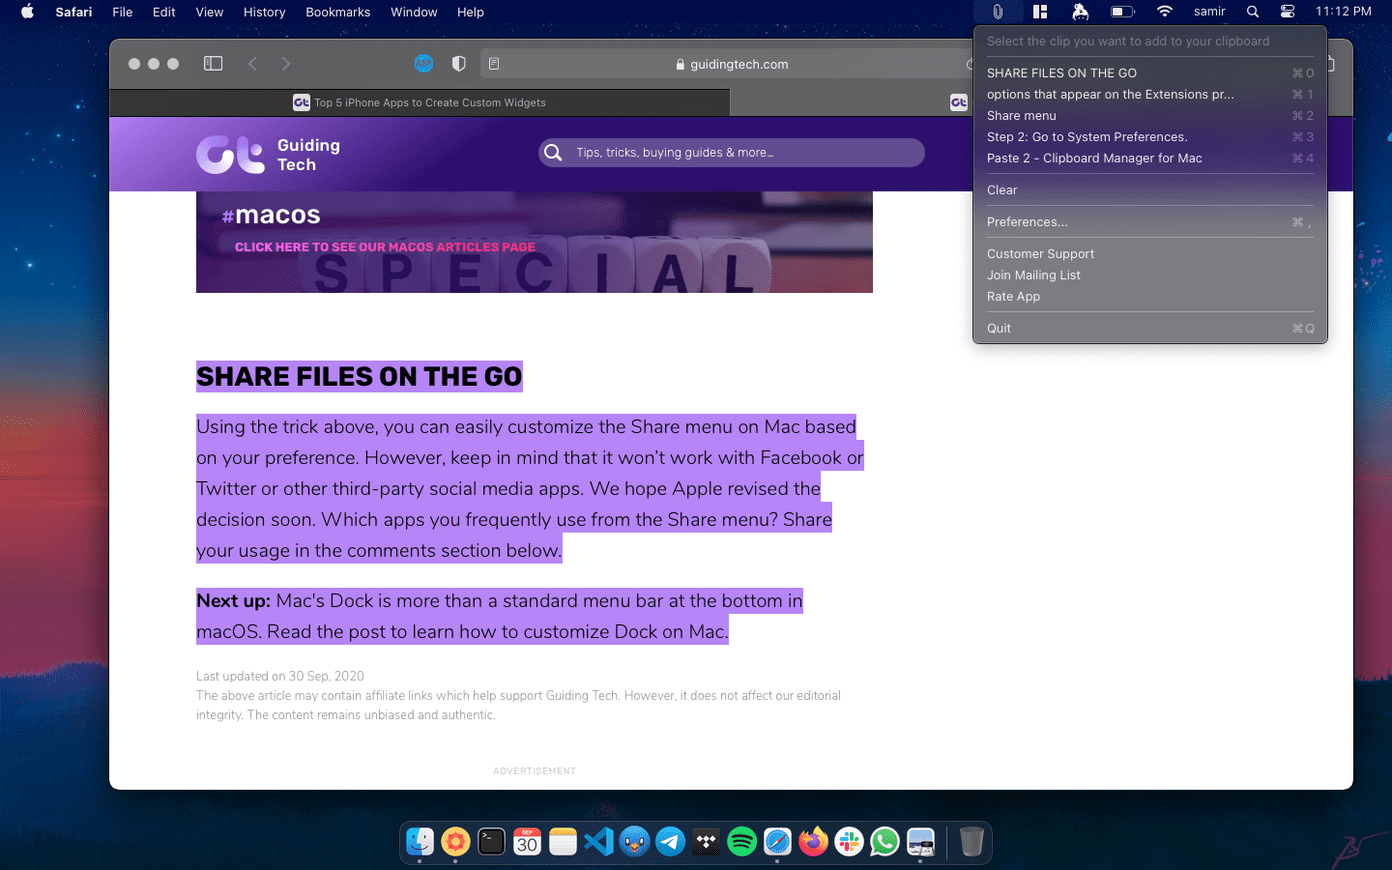Click the 'SHARE FILES ON THE GO' heading
This screenshot has width=1392, height=870.
(359, 377)
